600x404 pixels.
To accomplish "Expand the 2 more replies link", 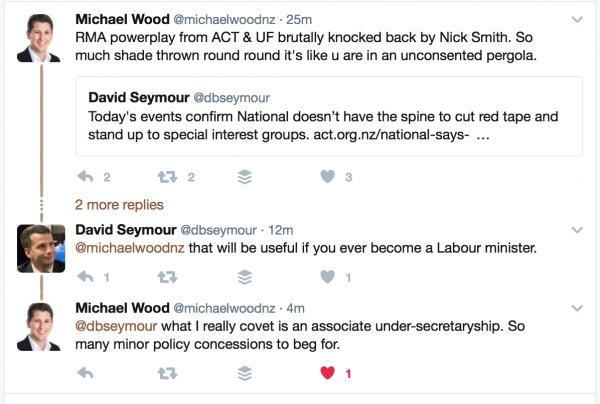I will point(118,205).
